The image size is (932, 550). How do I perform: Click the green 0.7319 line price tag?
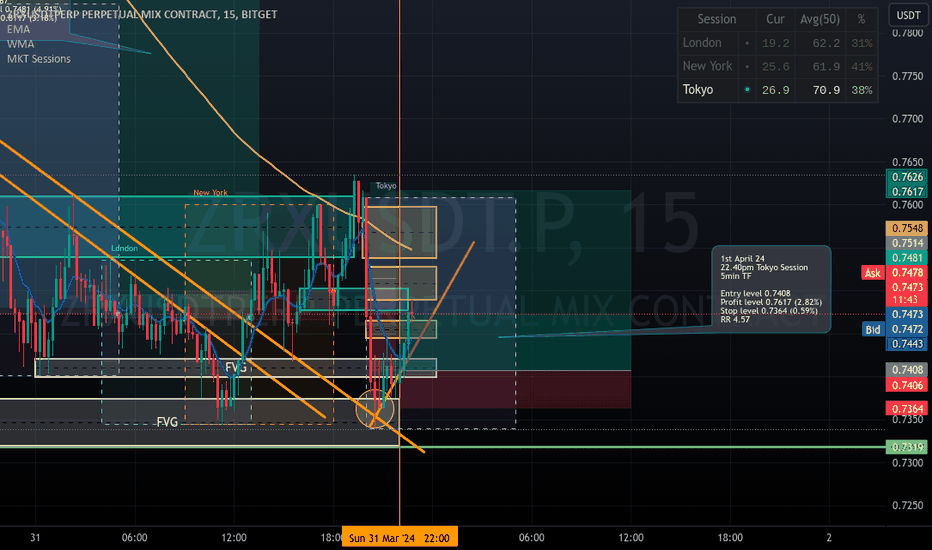pos(907,447)
